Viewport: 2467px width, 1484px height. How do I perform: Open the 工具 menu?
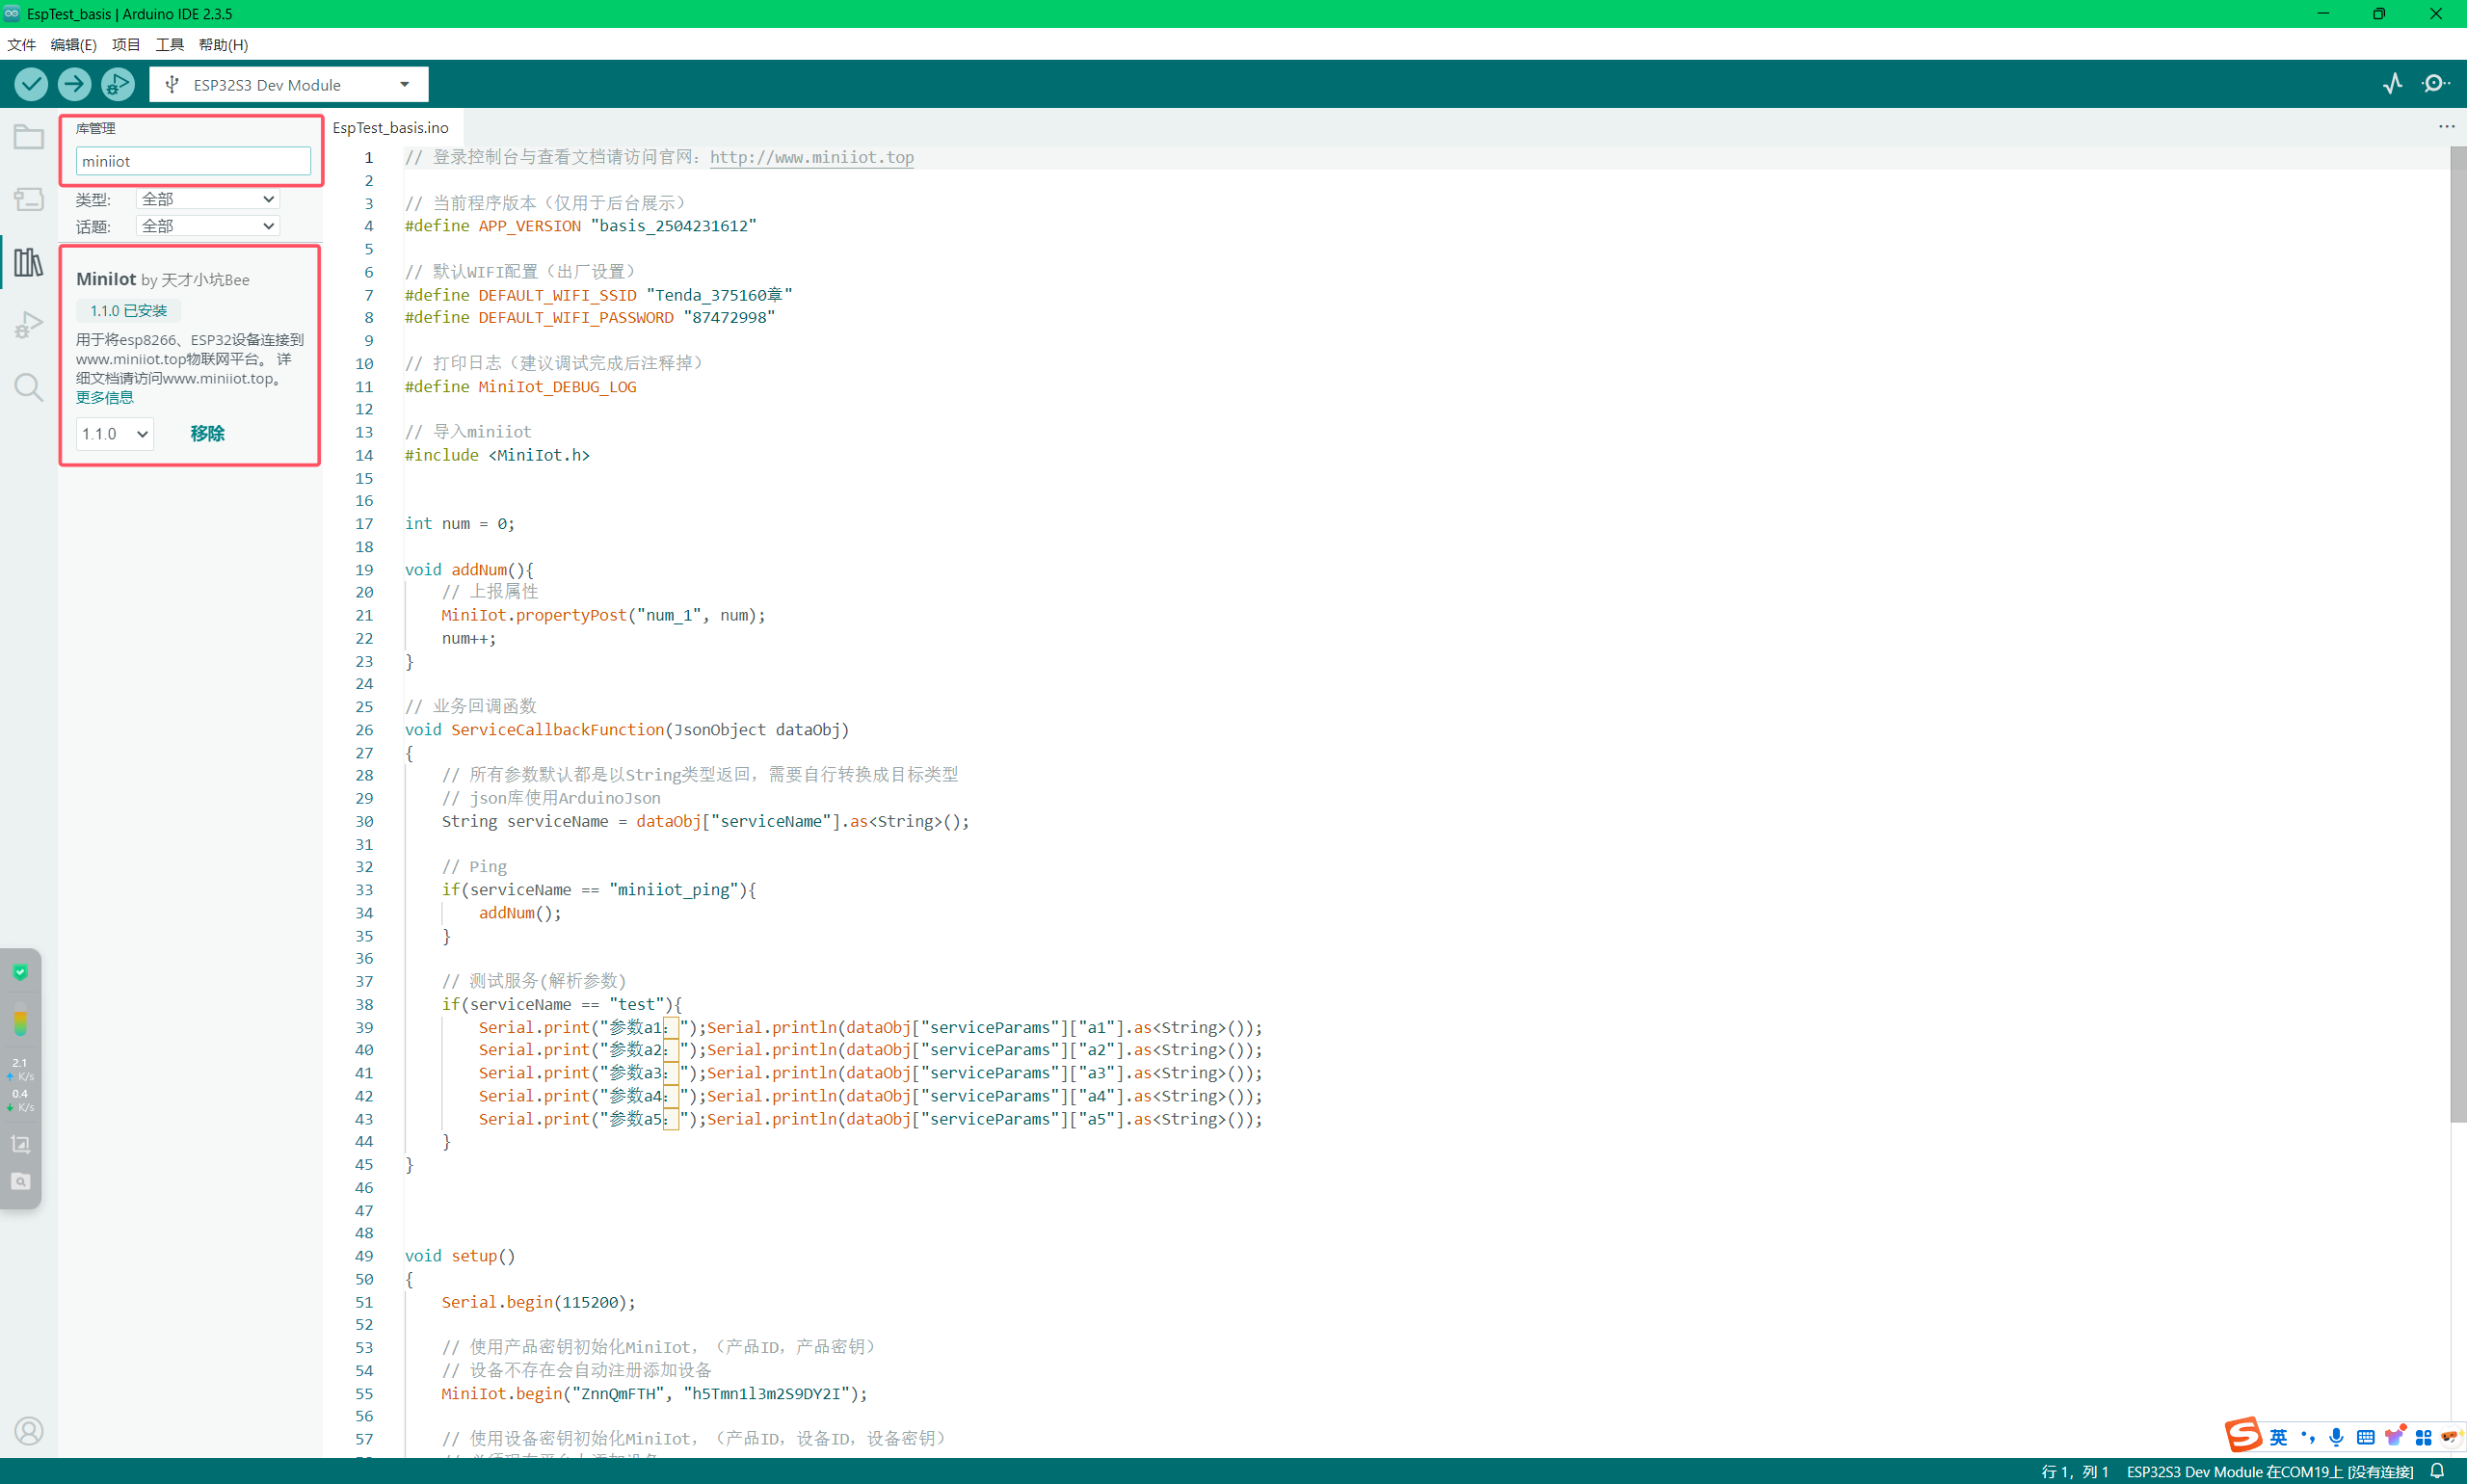(169, 45)
